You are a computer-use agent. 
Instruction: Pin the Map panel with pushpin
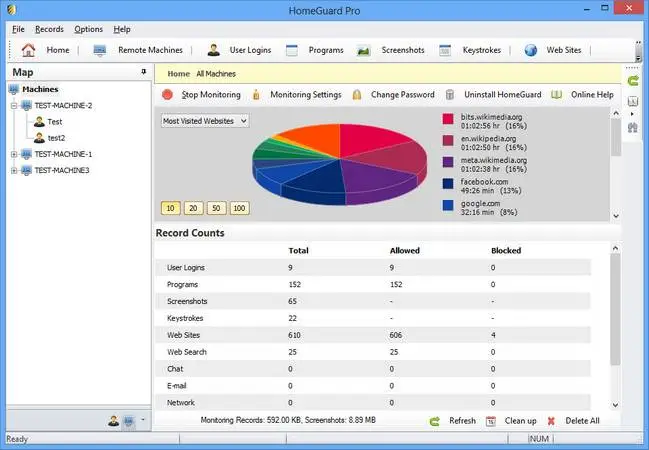click(x=144, y=72)
